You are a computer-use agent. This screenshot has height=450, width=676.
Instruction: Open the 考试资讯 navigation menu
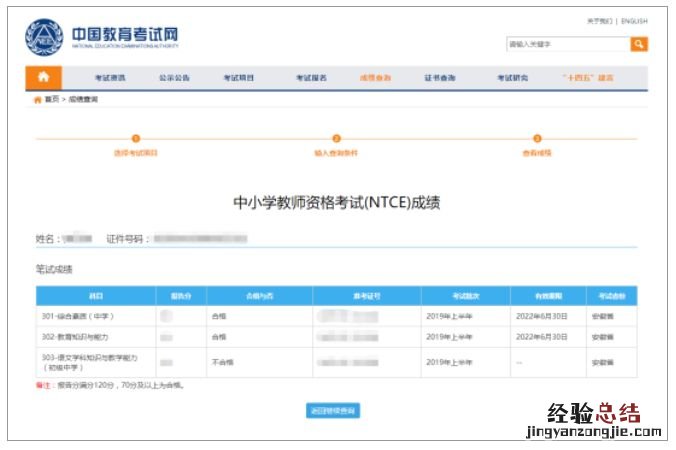tap(110, 78)
